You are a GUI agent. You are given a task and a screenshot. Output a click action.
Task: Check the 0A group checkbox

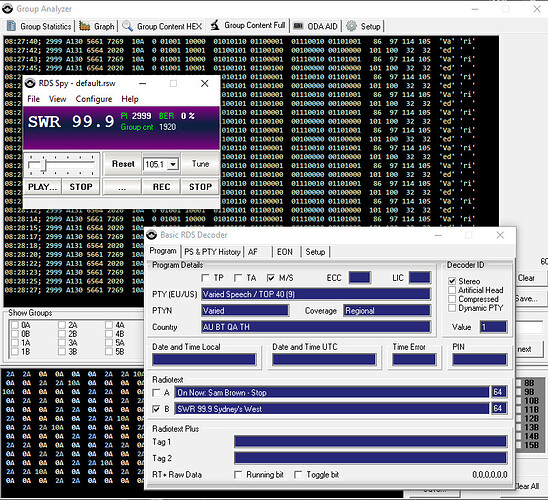coord(15,325)
